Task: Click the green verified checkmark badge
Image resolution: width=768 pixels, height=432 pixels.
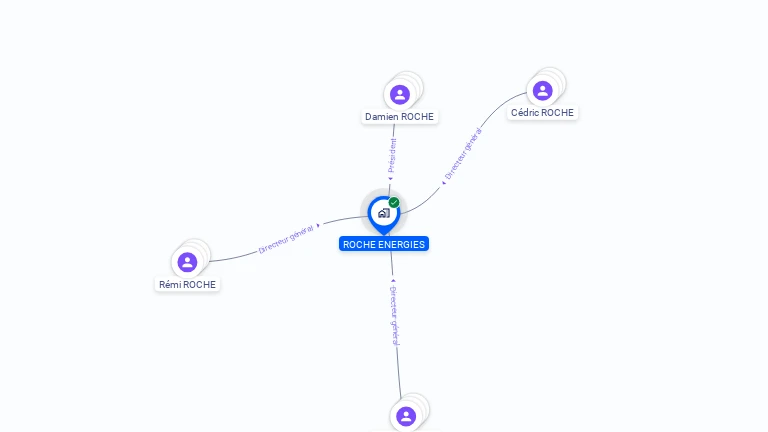Action: click(394, 202)
